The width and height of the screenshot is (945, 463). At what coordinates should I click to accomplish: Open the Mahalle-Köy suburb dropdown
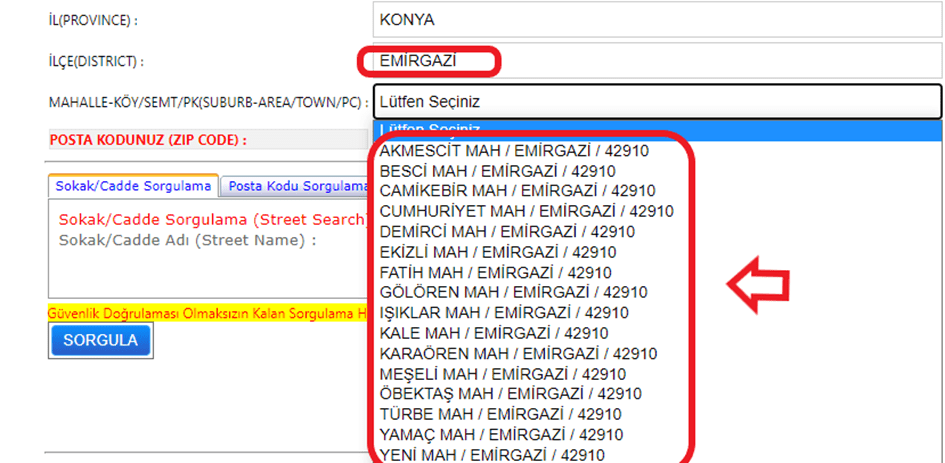657,101
